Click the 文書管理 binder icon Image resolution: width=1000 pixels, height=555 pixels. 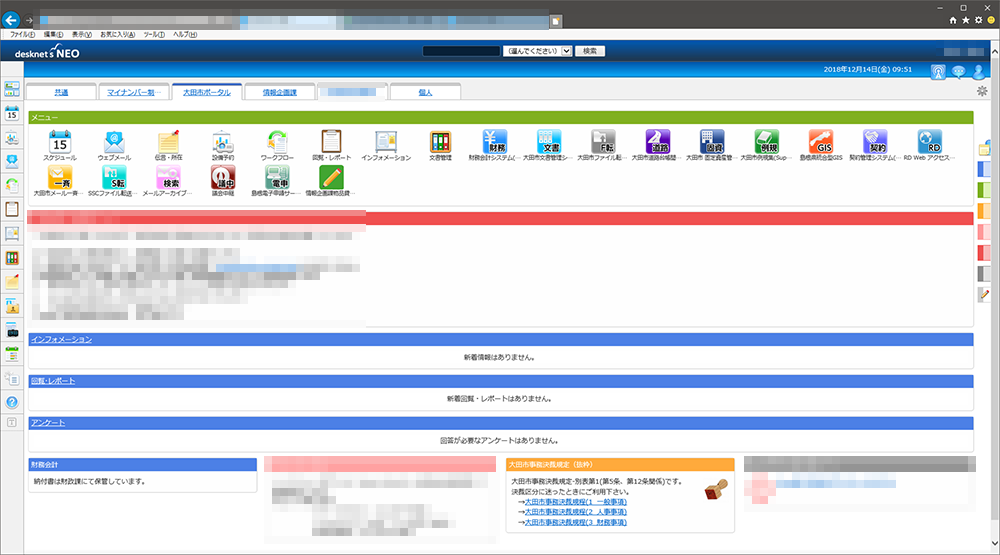click(440, 141)
